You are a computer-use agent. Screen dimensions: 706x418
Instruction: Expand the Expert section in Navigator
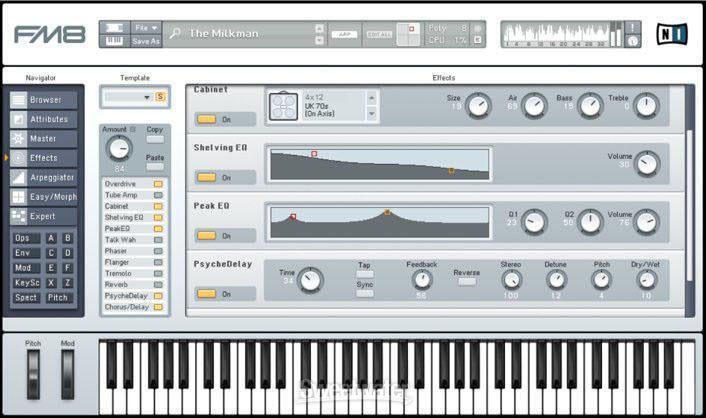tap(43, 216)
